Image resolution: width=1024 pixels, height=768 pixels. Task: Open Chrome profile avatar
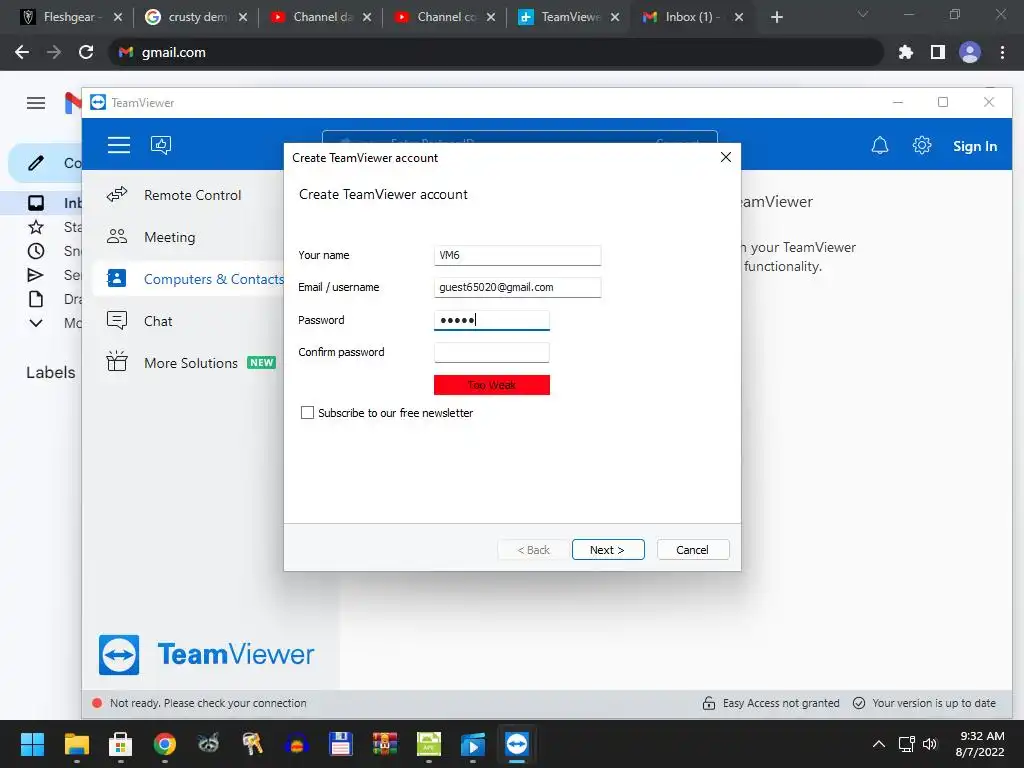pos(970,52)
